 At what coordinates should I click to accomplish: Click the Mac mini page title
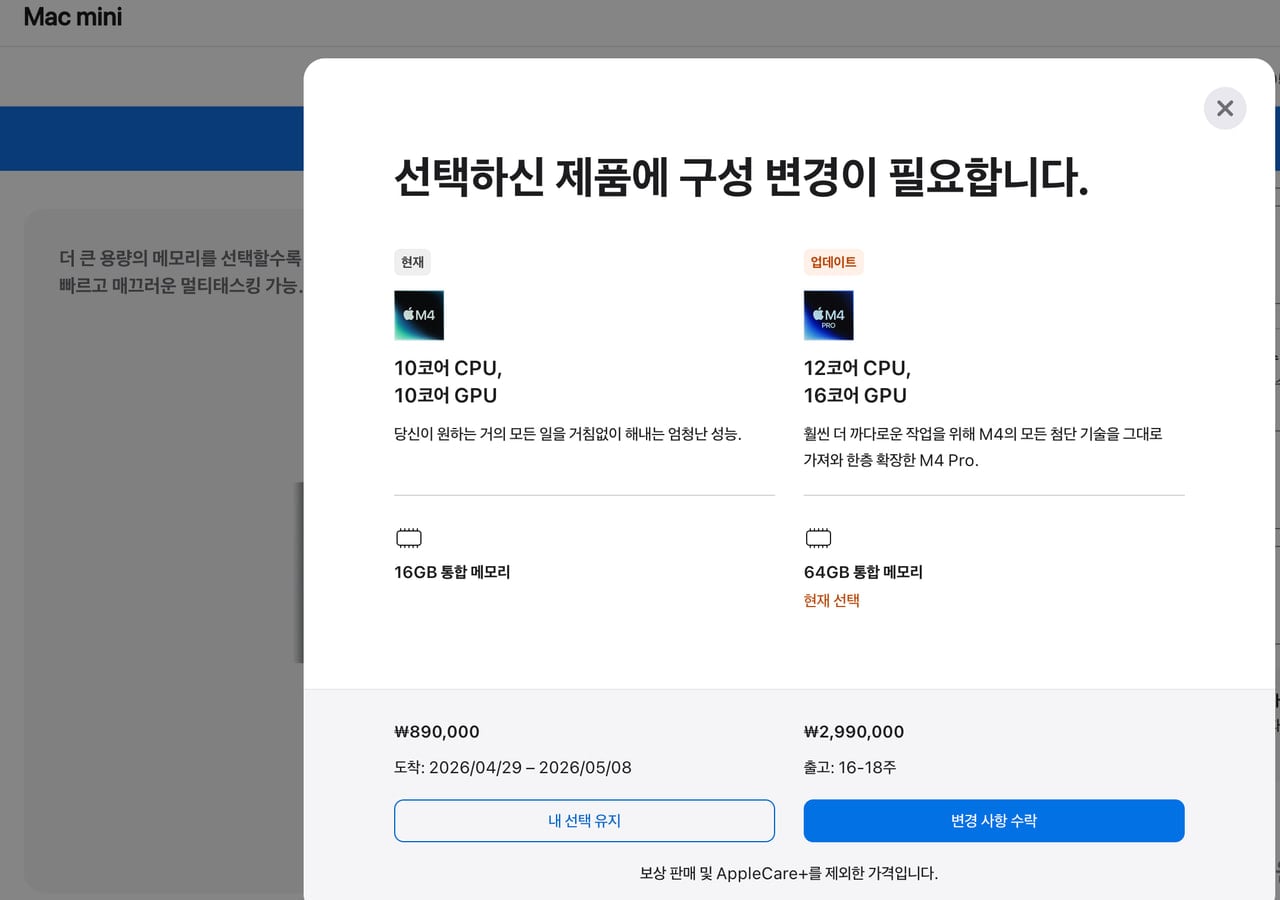pyautogui.click(x=73, y=17)
